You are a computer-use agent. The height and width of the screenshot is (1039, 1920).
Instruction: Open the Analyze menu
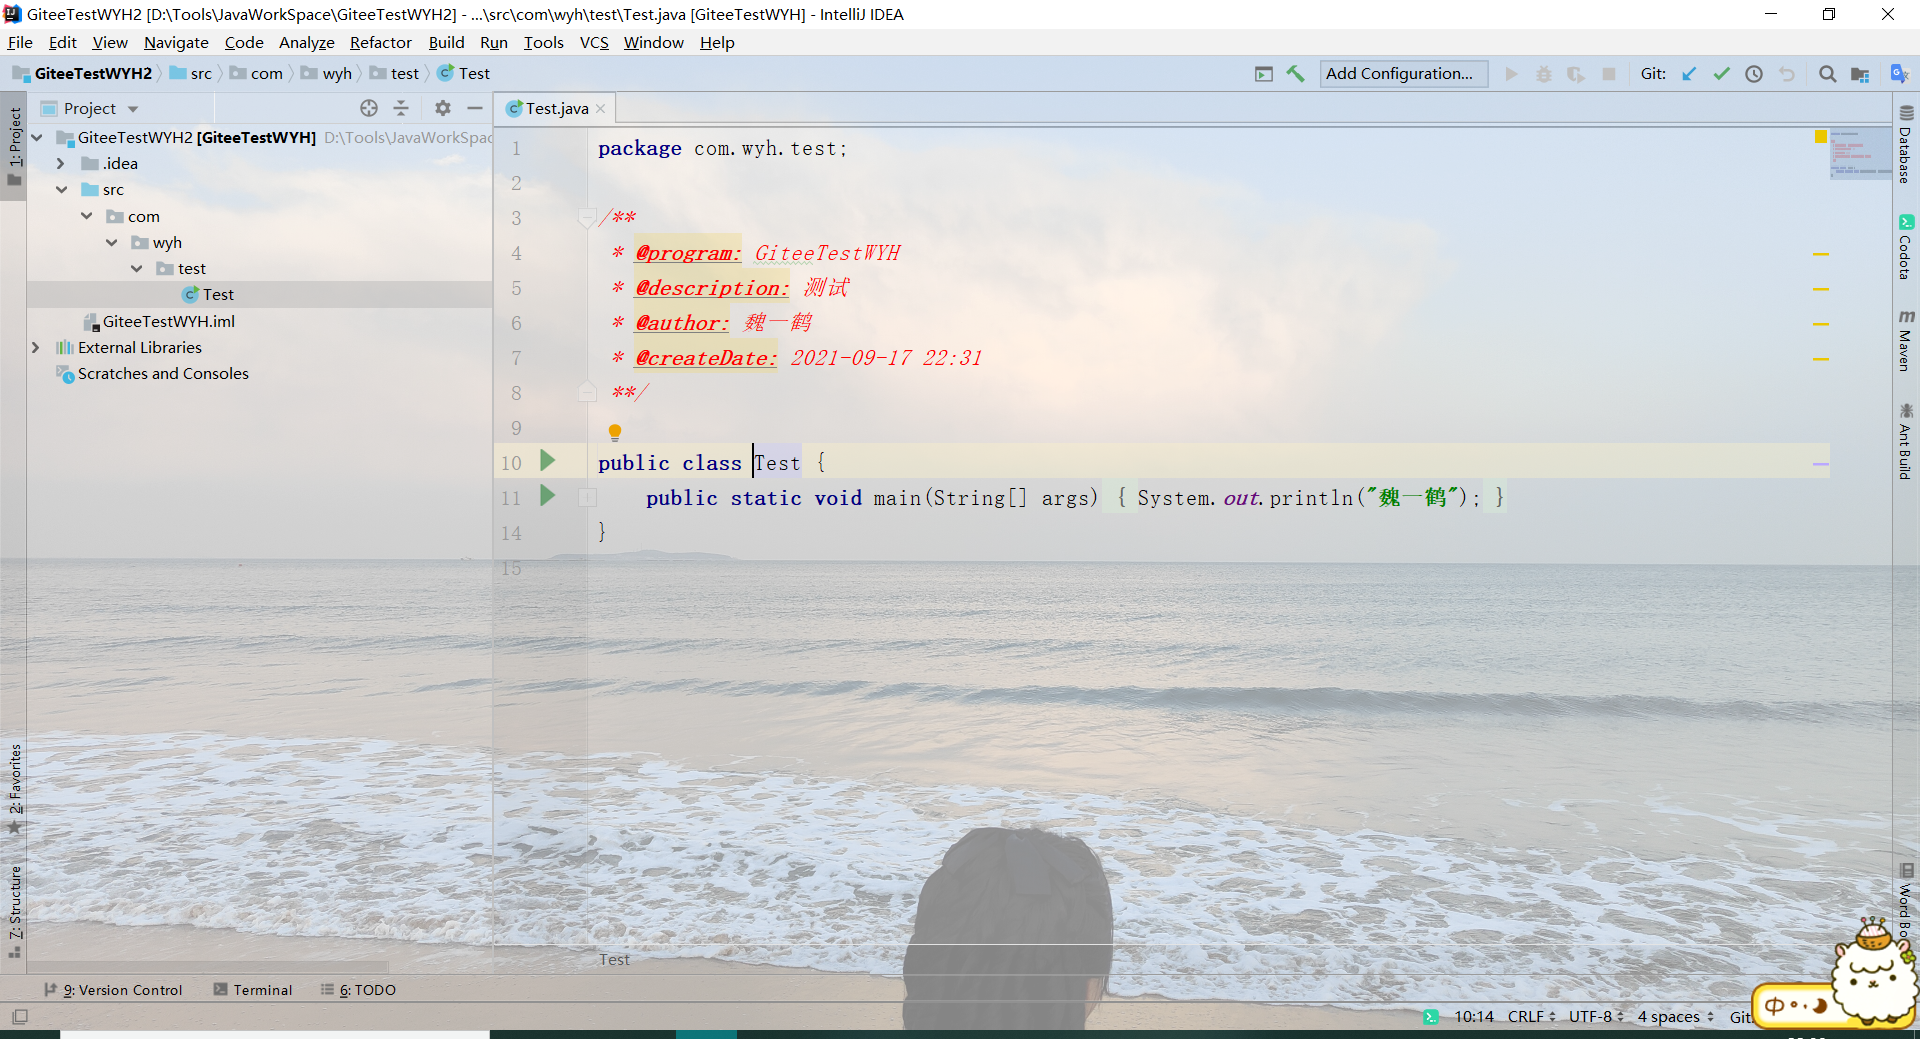[x=306, y=42]
